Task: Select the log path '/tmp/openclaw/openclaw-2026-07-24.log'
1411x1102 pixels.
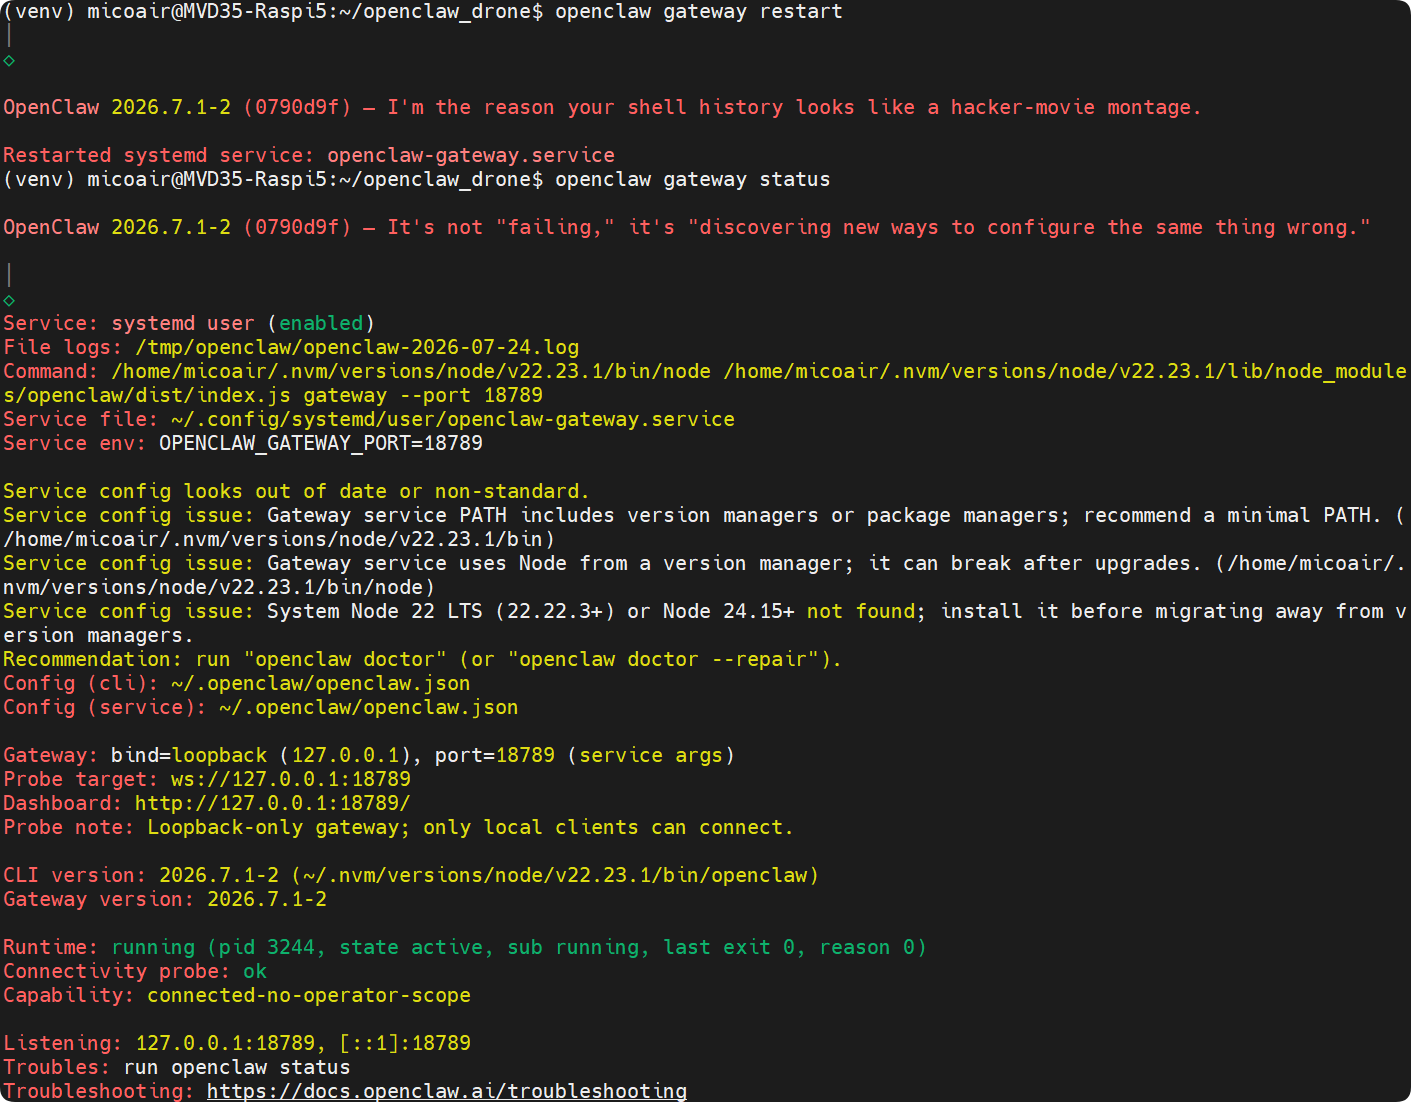Action: [357, 347]
